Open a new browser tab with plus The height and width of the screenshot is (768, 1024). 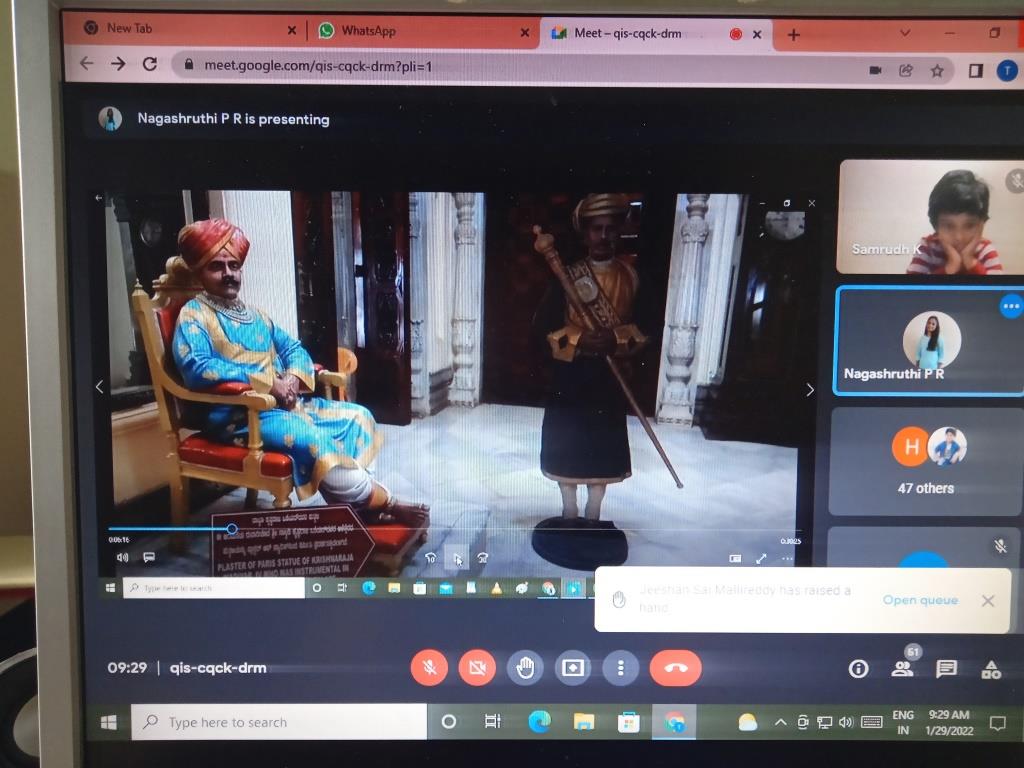793,35
